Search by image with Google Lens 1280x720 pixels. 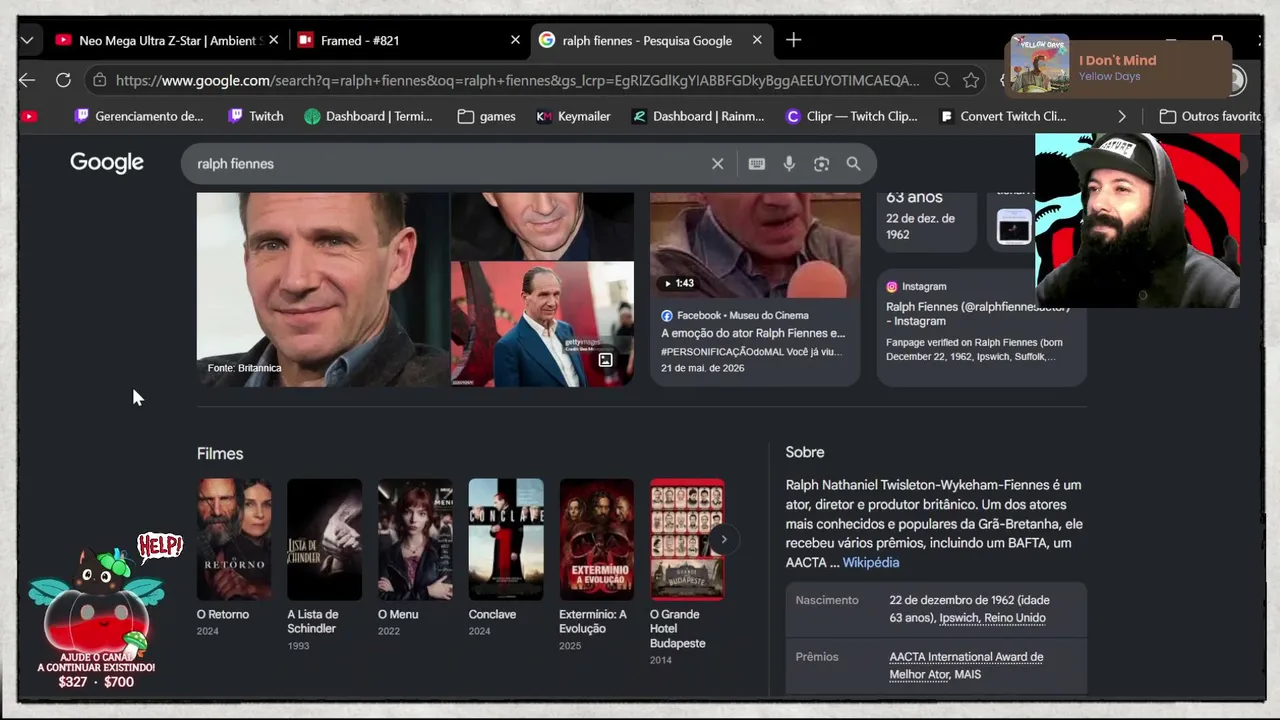[x=821, y=164]
